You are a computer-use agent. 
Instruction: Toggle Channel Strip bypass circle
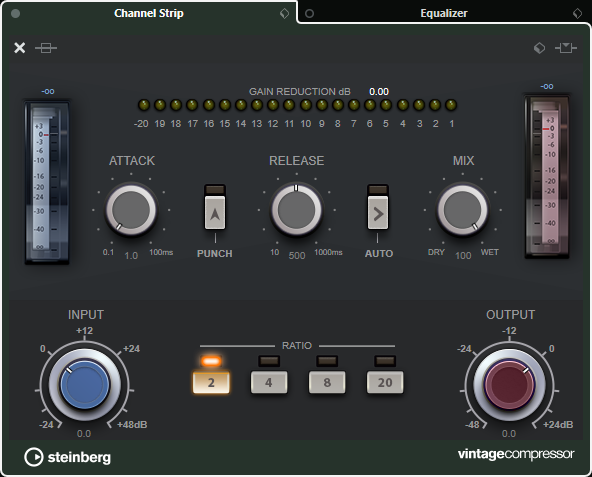coord(15,14)
